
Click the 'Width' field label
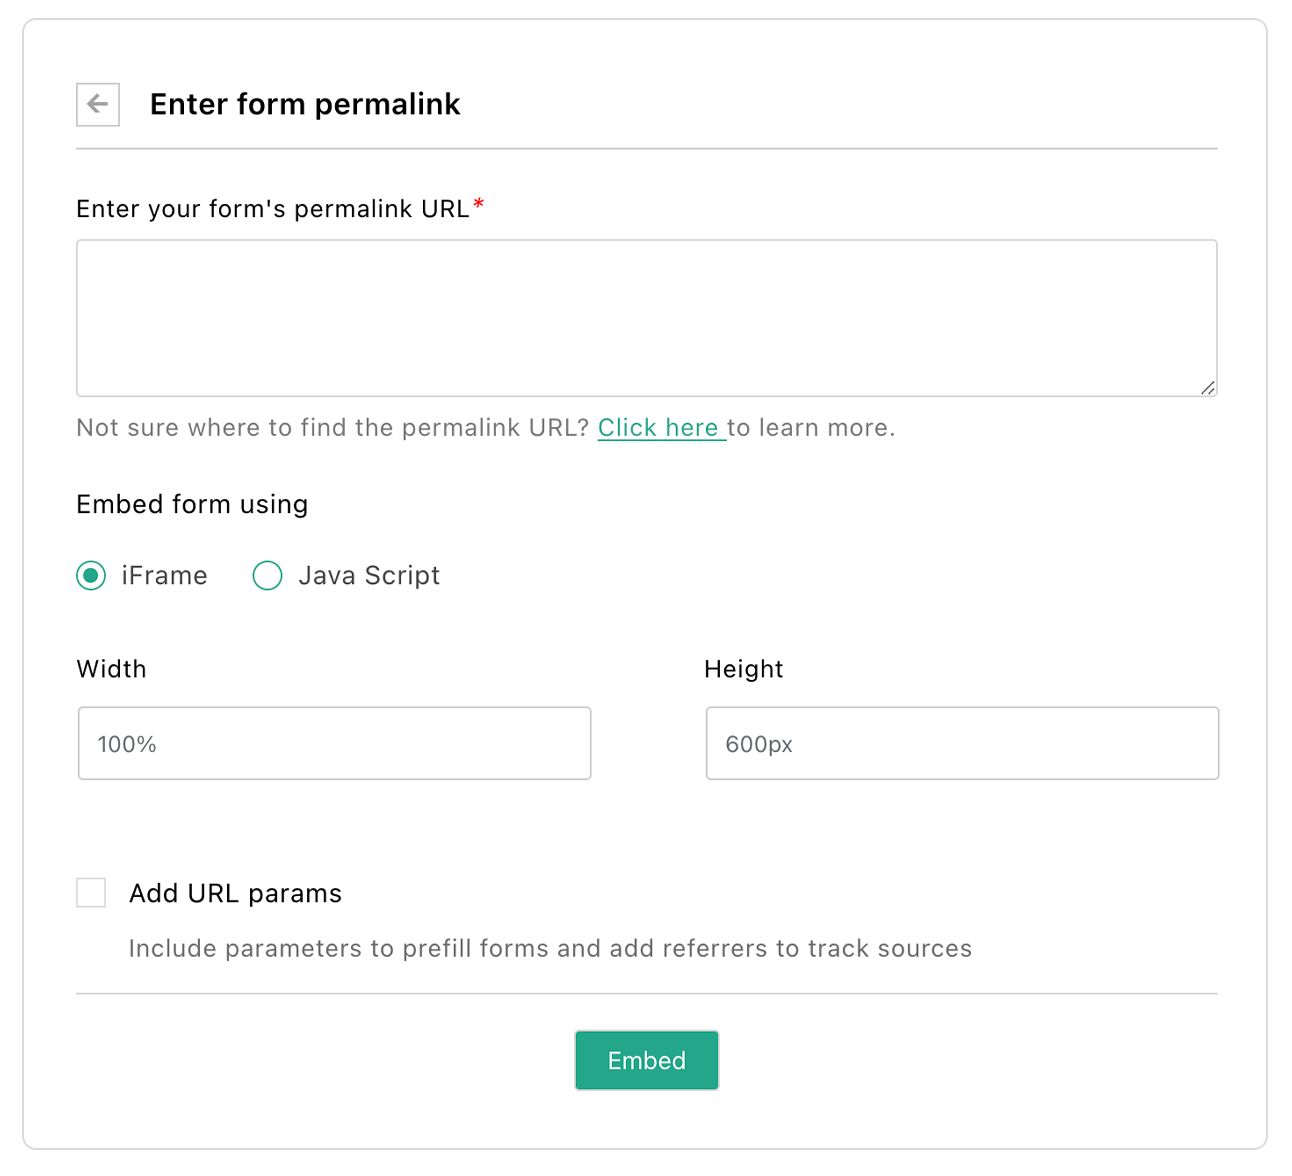[x=111, y=669]
